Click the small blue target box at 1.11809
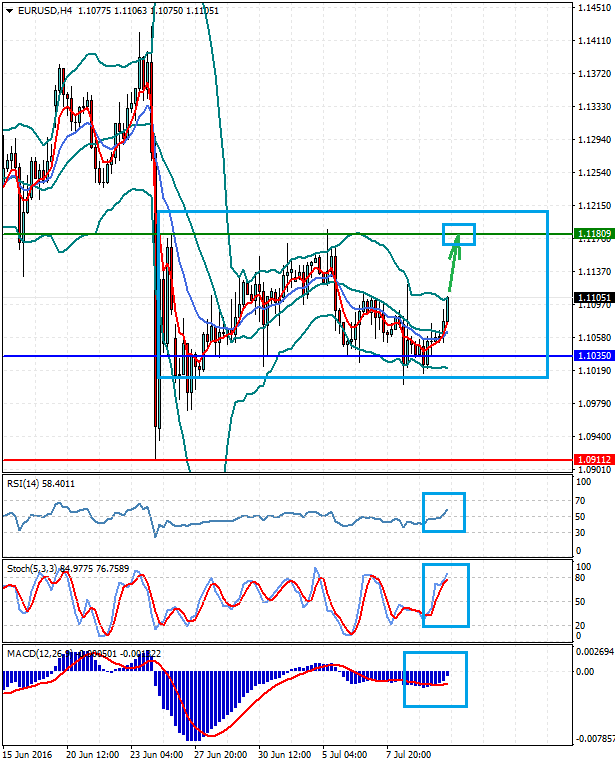The image size is (615, 766). (459, 233)
